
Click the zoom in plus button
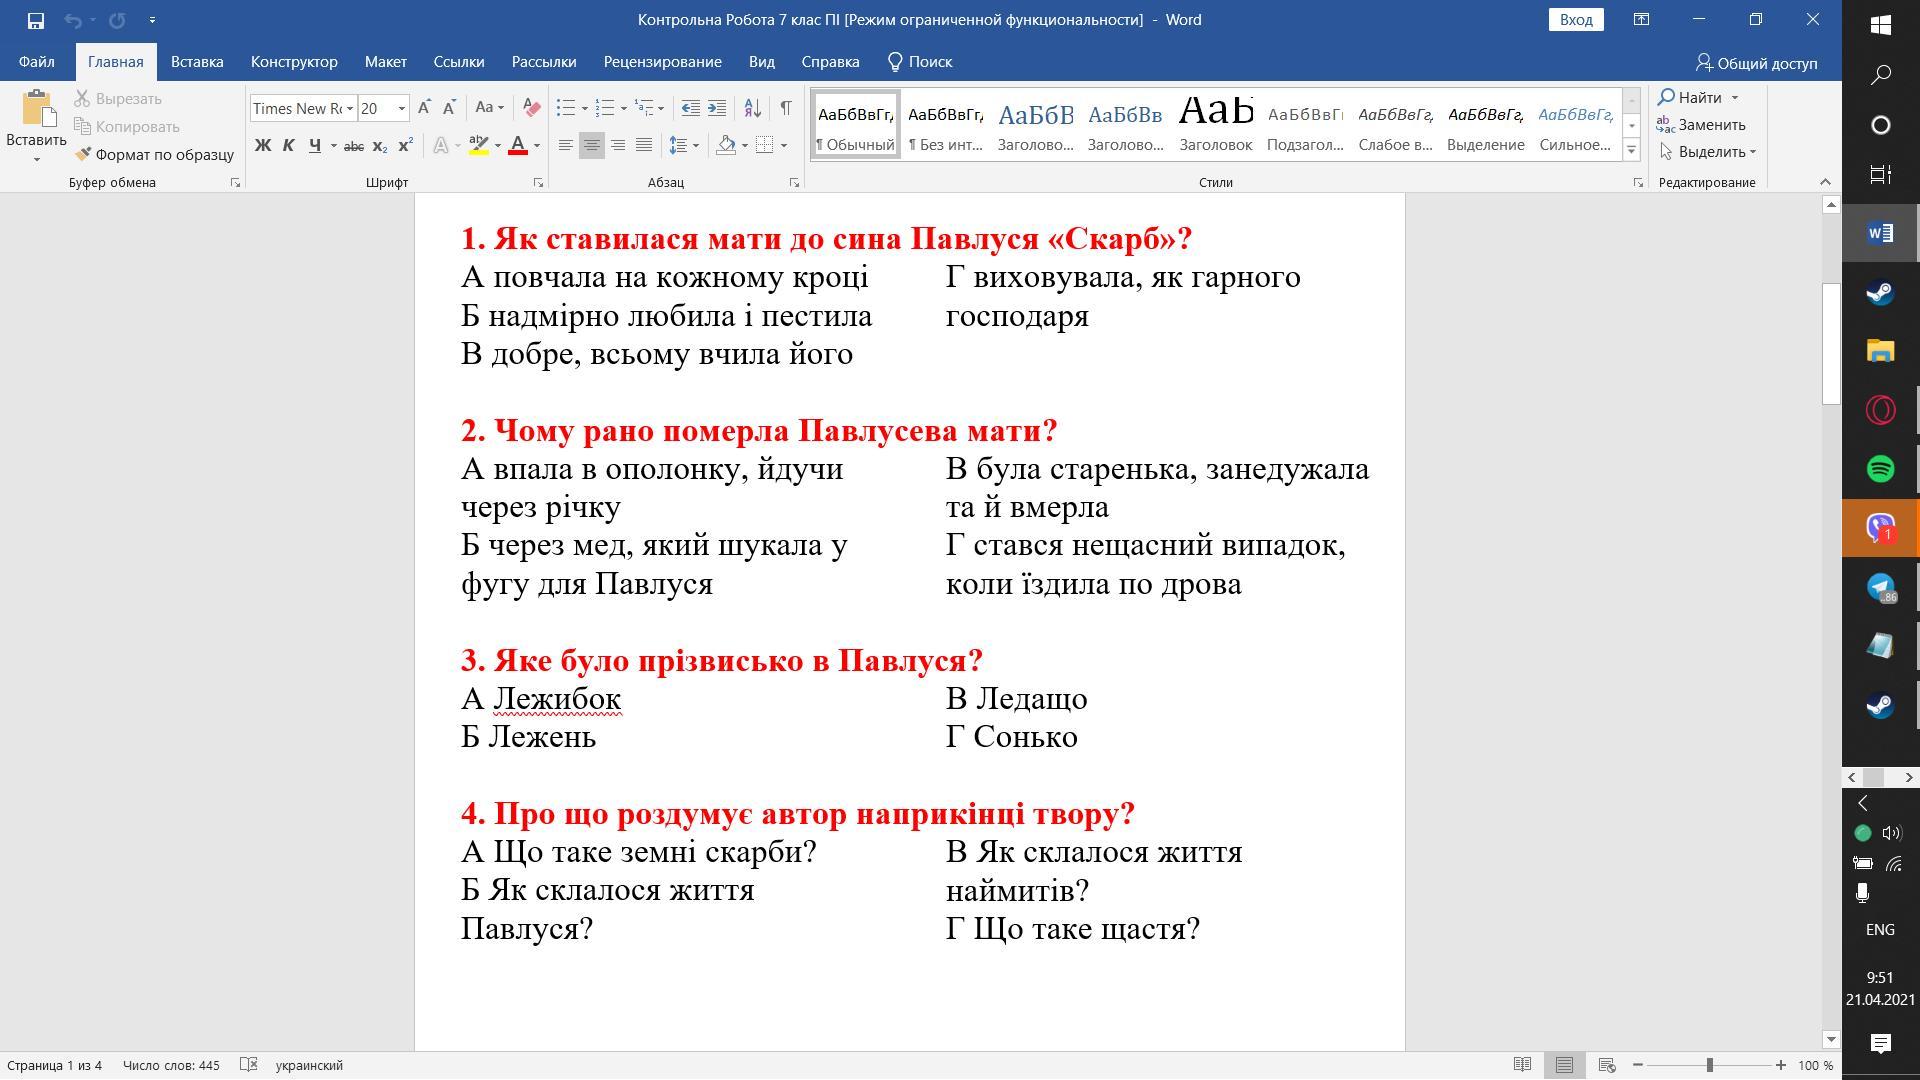[1780, 1065]
